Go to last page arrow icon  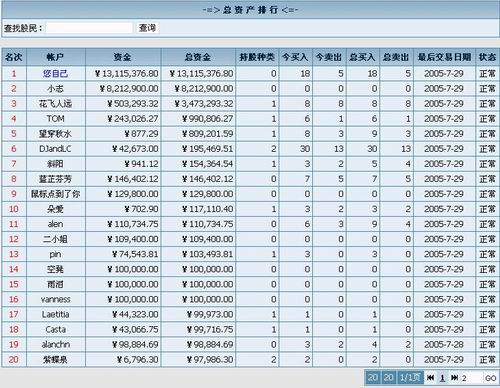(x=454, y=378)
